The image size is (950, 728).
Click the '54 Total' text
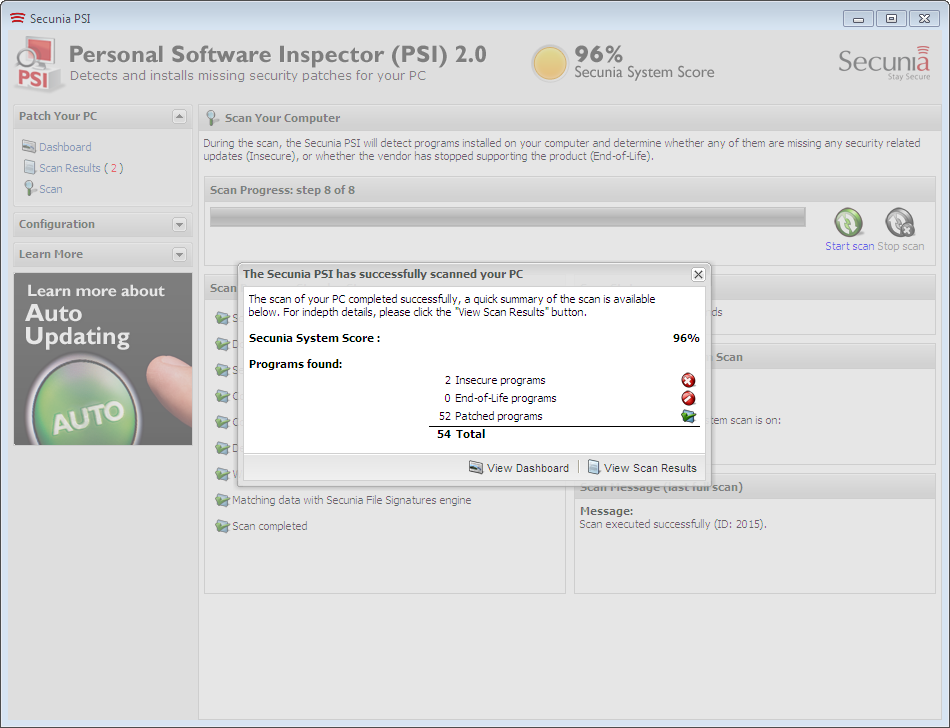pyautogui.click(x=461, y=434)
